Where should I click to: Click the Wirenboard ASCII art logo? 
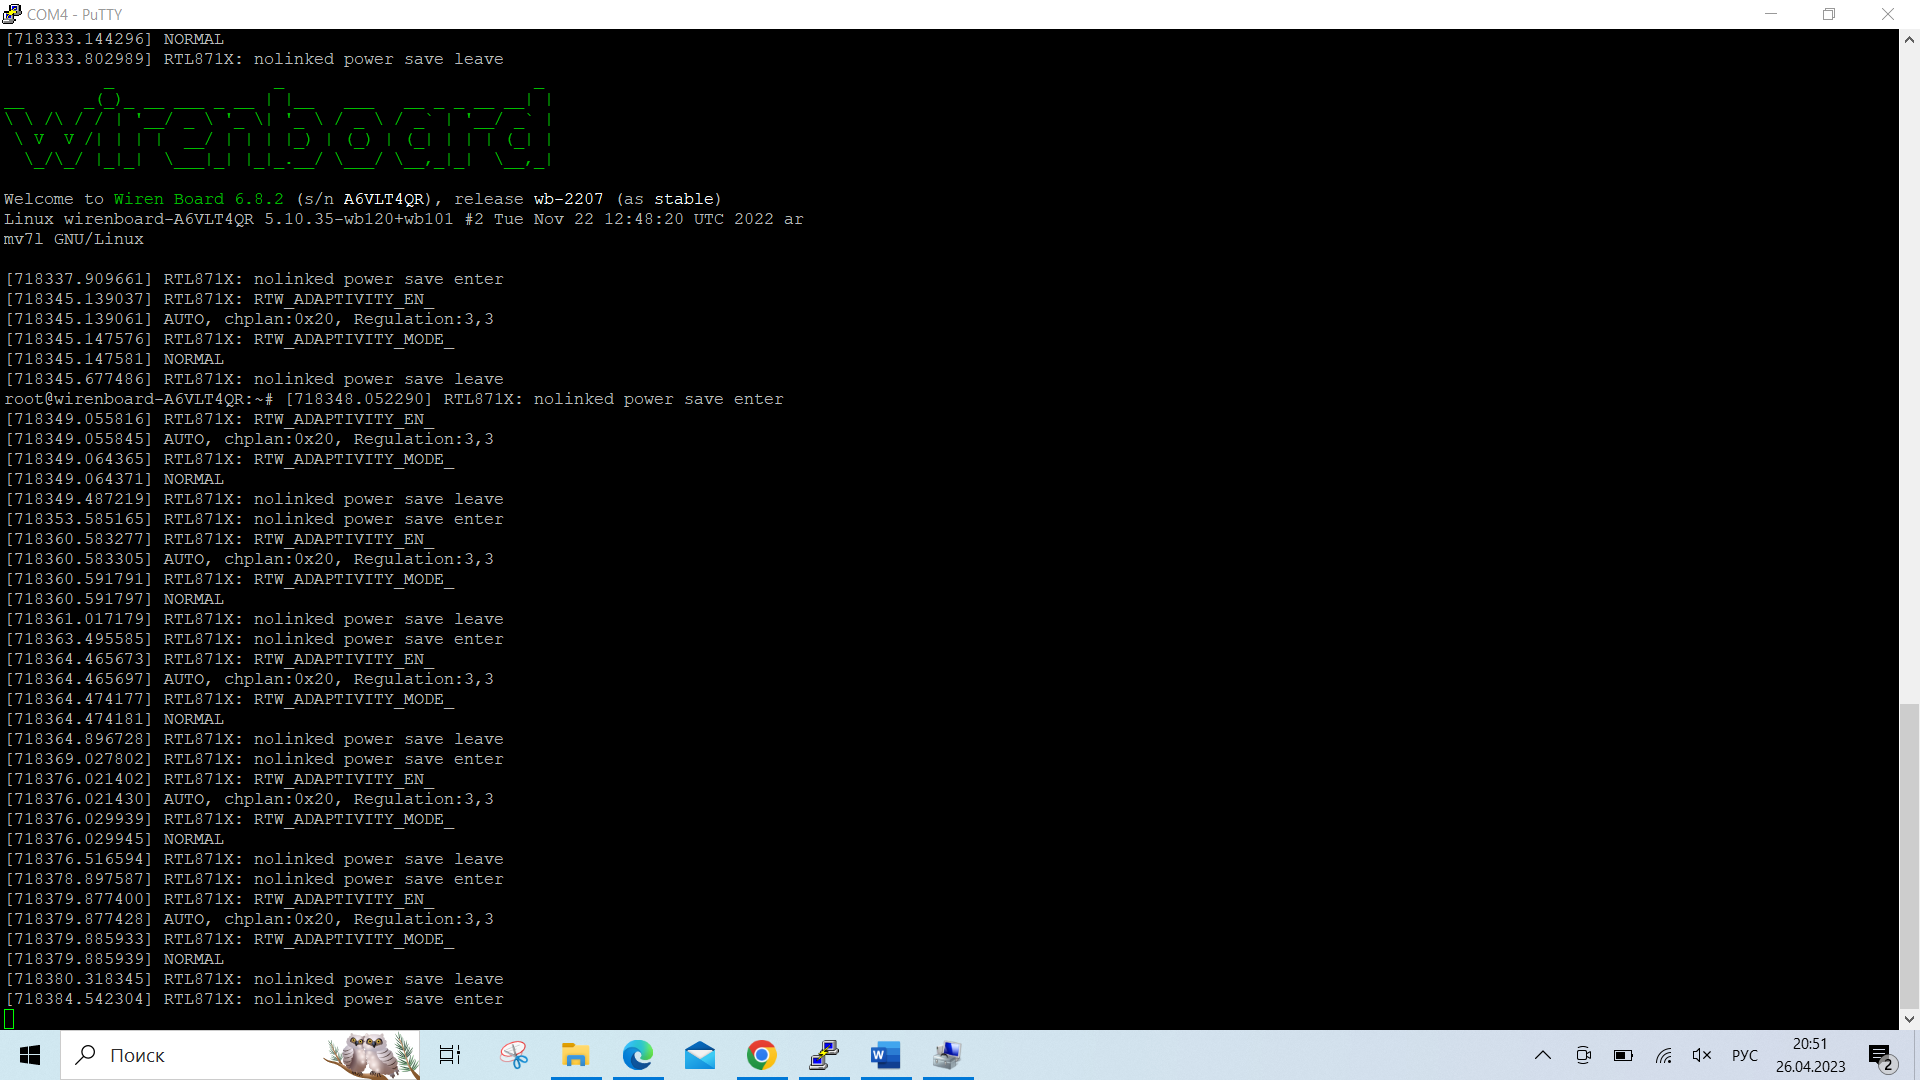tap(278, 128)
